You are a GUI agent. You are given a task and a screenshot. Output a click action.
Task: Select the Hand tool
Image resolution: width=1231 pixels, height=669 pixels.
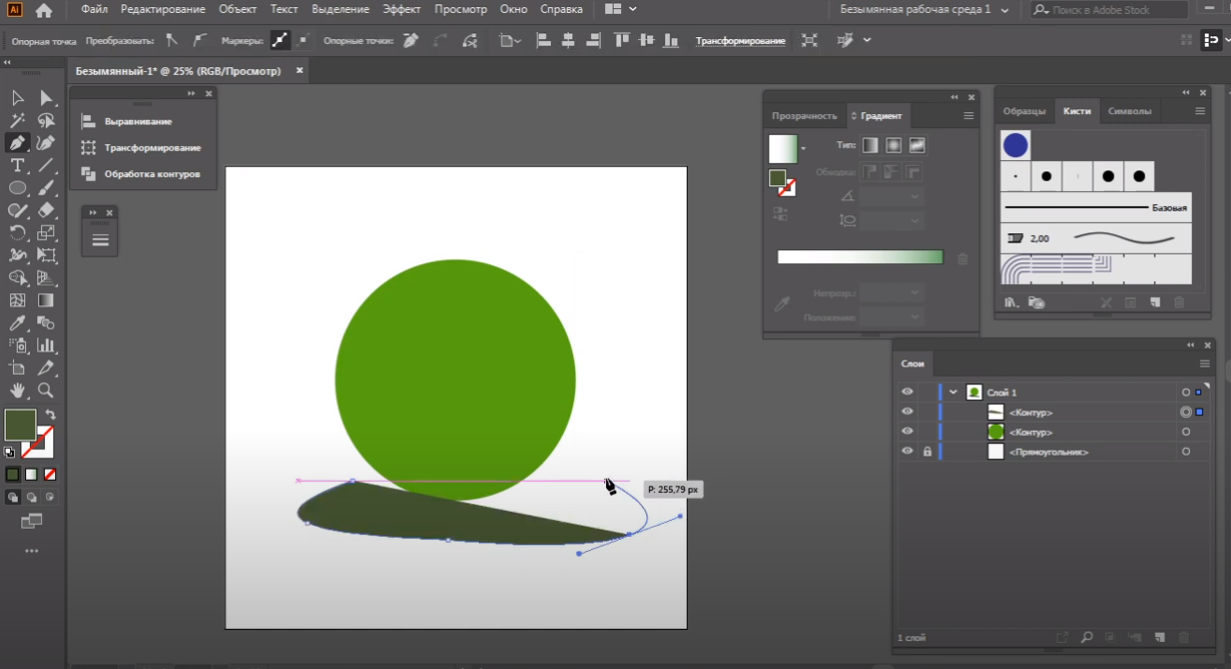17,390
